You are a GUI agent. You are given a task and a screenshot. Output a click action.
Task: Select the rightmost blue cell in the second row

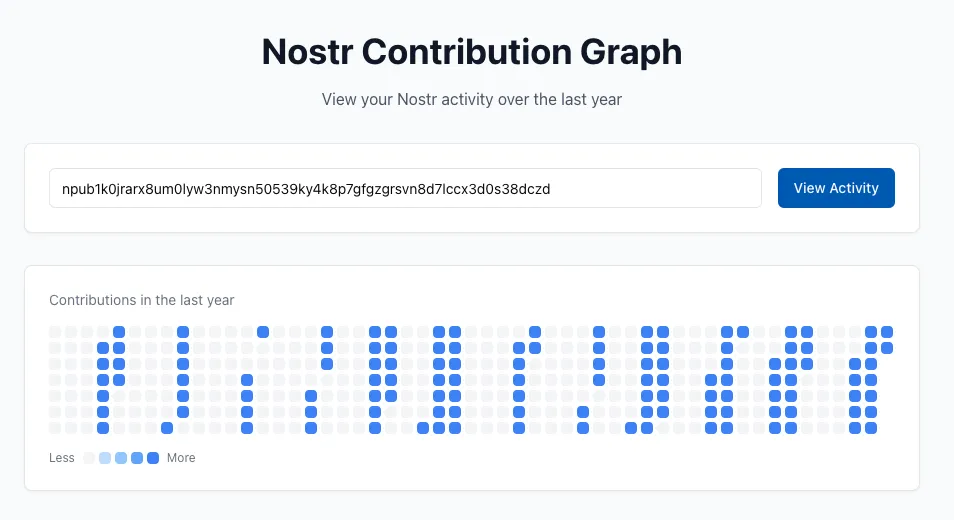pyautogui.click(x=887, y=348)
